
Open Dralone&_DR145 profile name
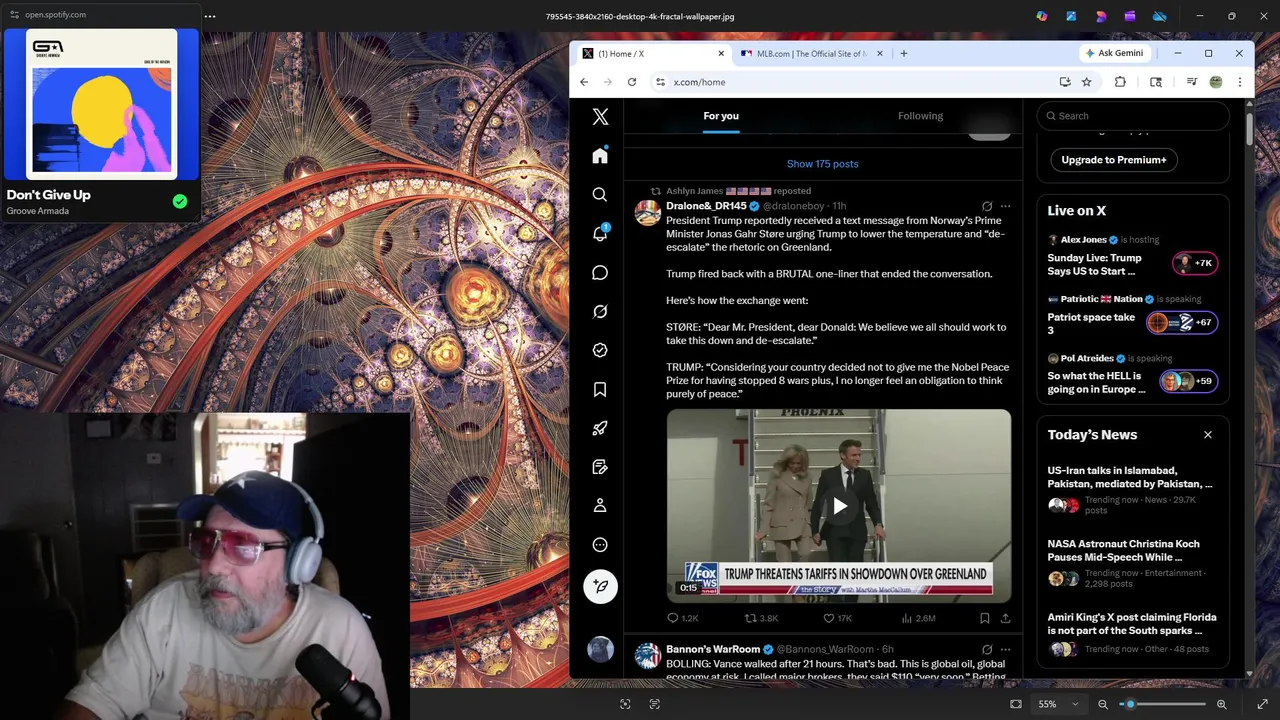pos(706,206)
